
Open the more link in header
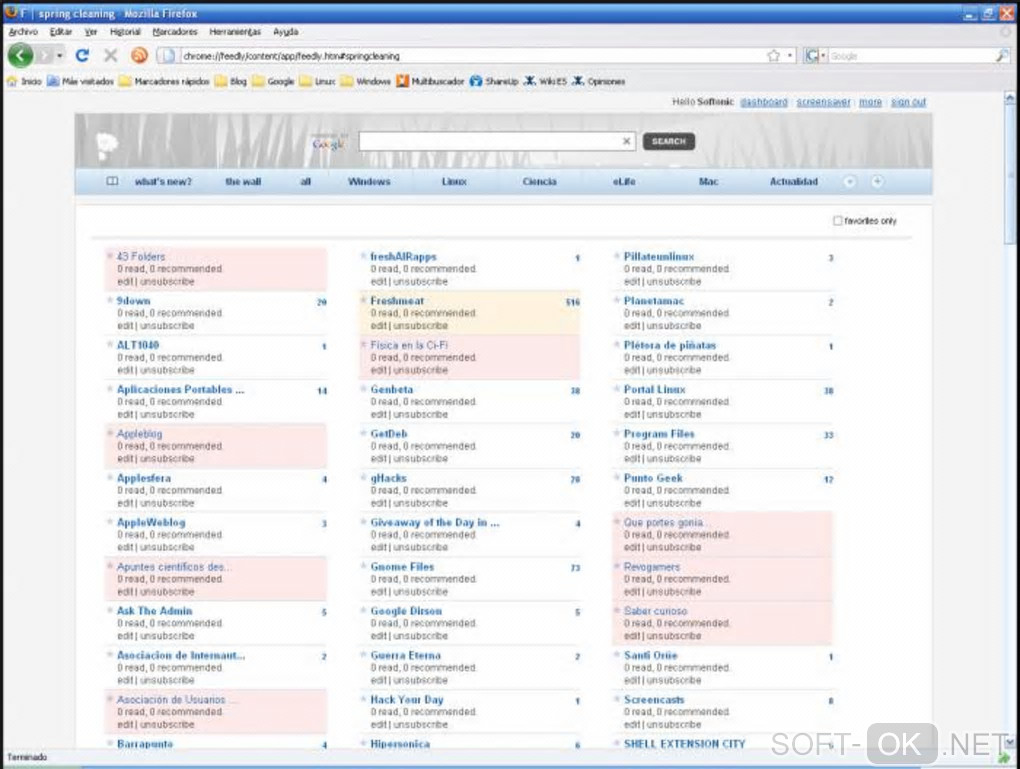pos(870,102)
